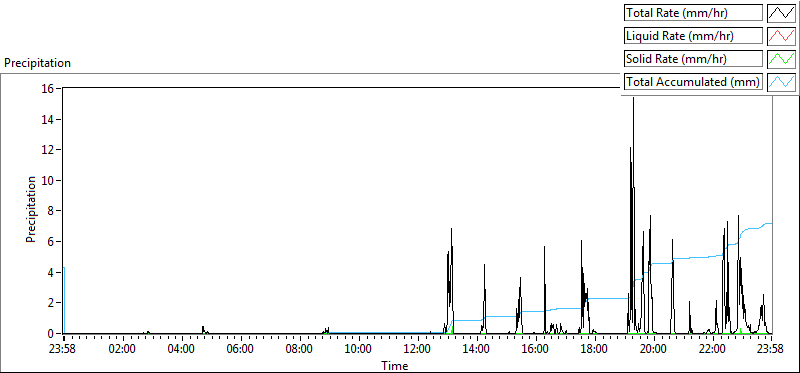Image resolution: width=800 pixels, height=373 pixels.
Task: Select the Total Accumulated (mm) legend label
Action: pos(693,82)
